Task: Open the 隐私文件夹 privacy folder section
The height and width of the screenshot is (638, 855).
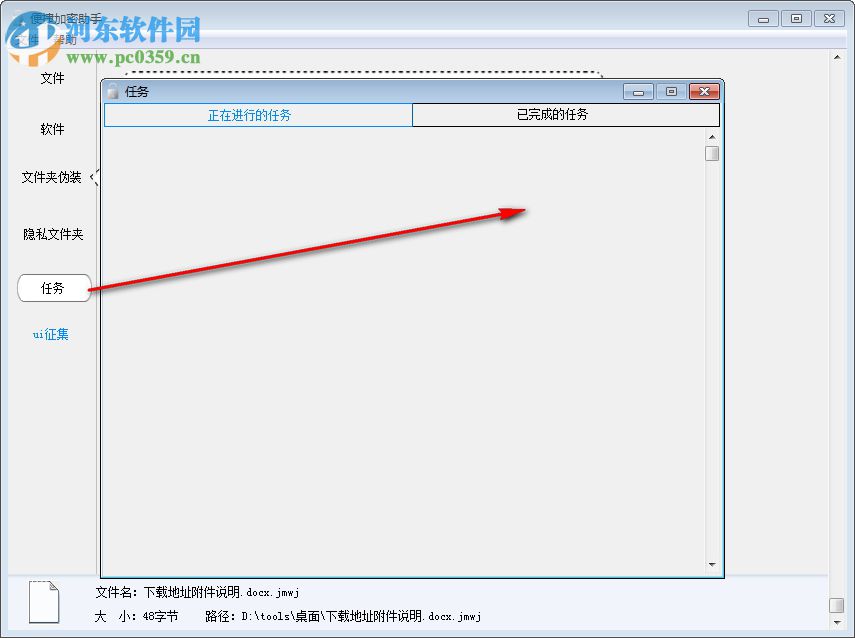Action: (x=51, y=234)
